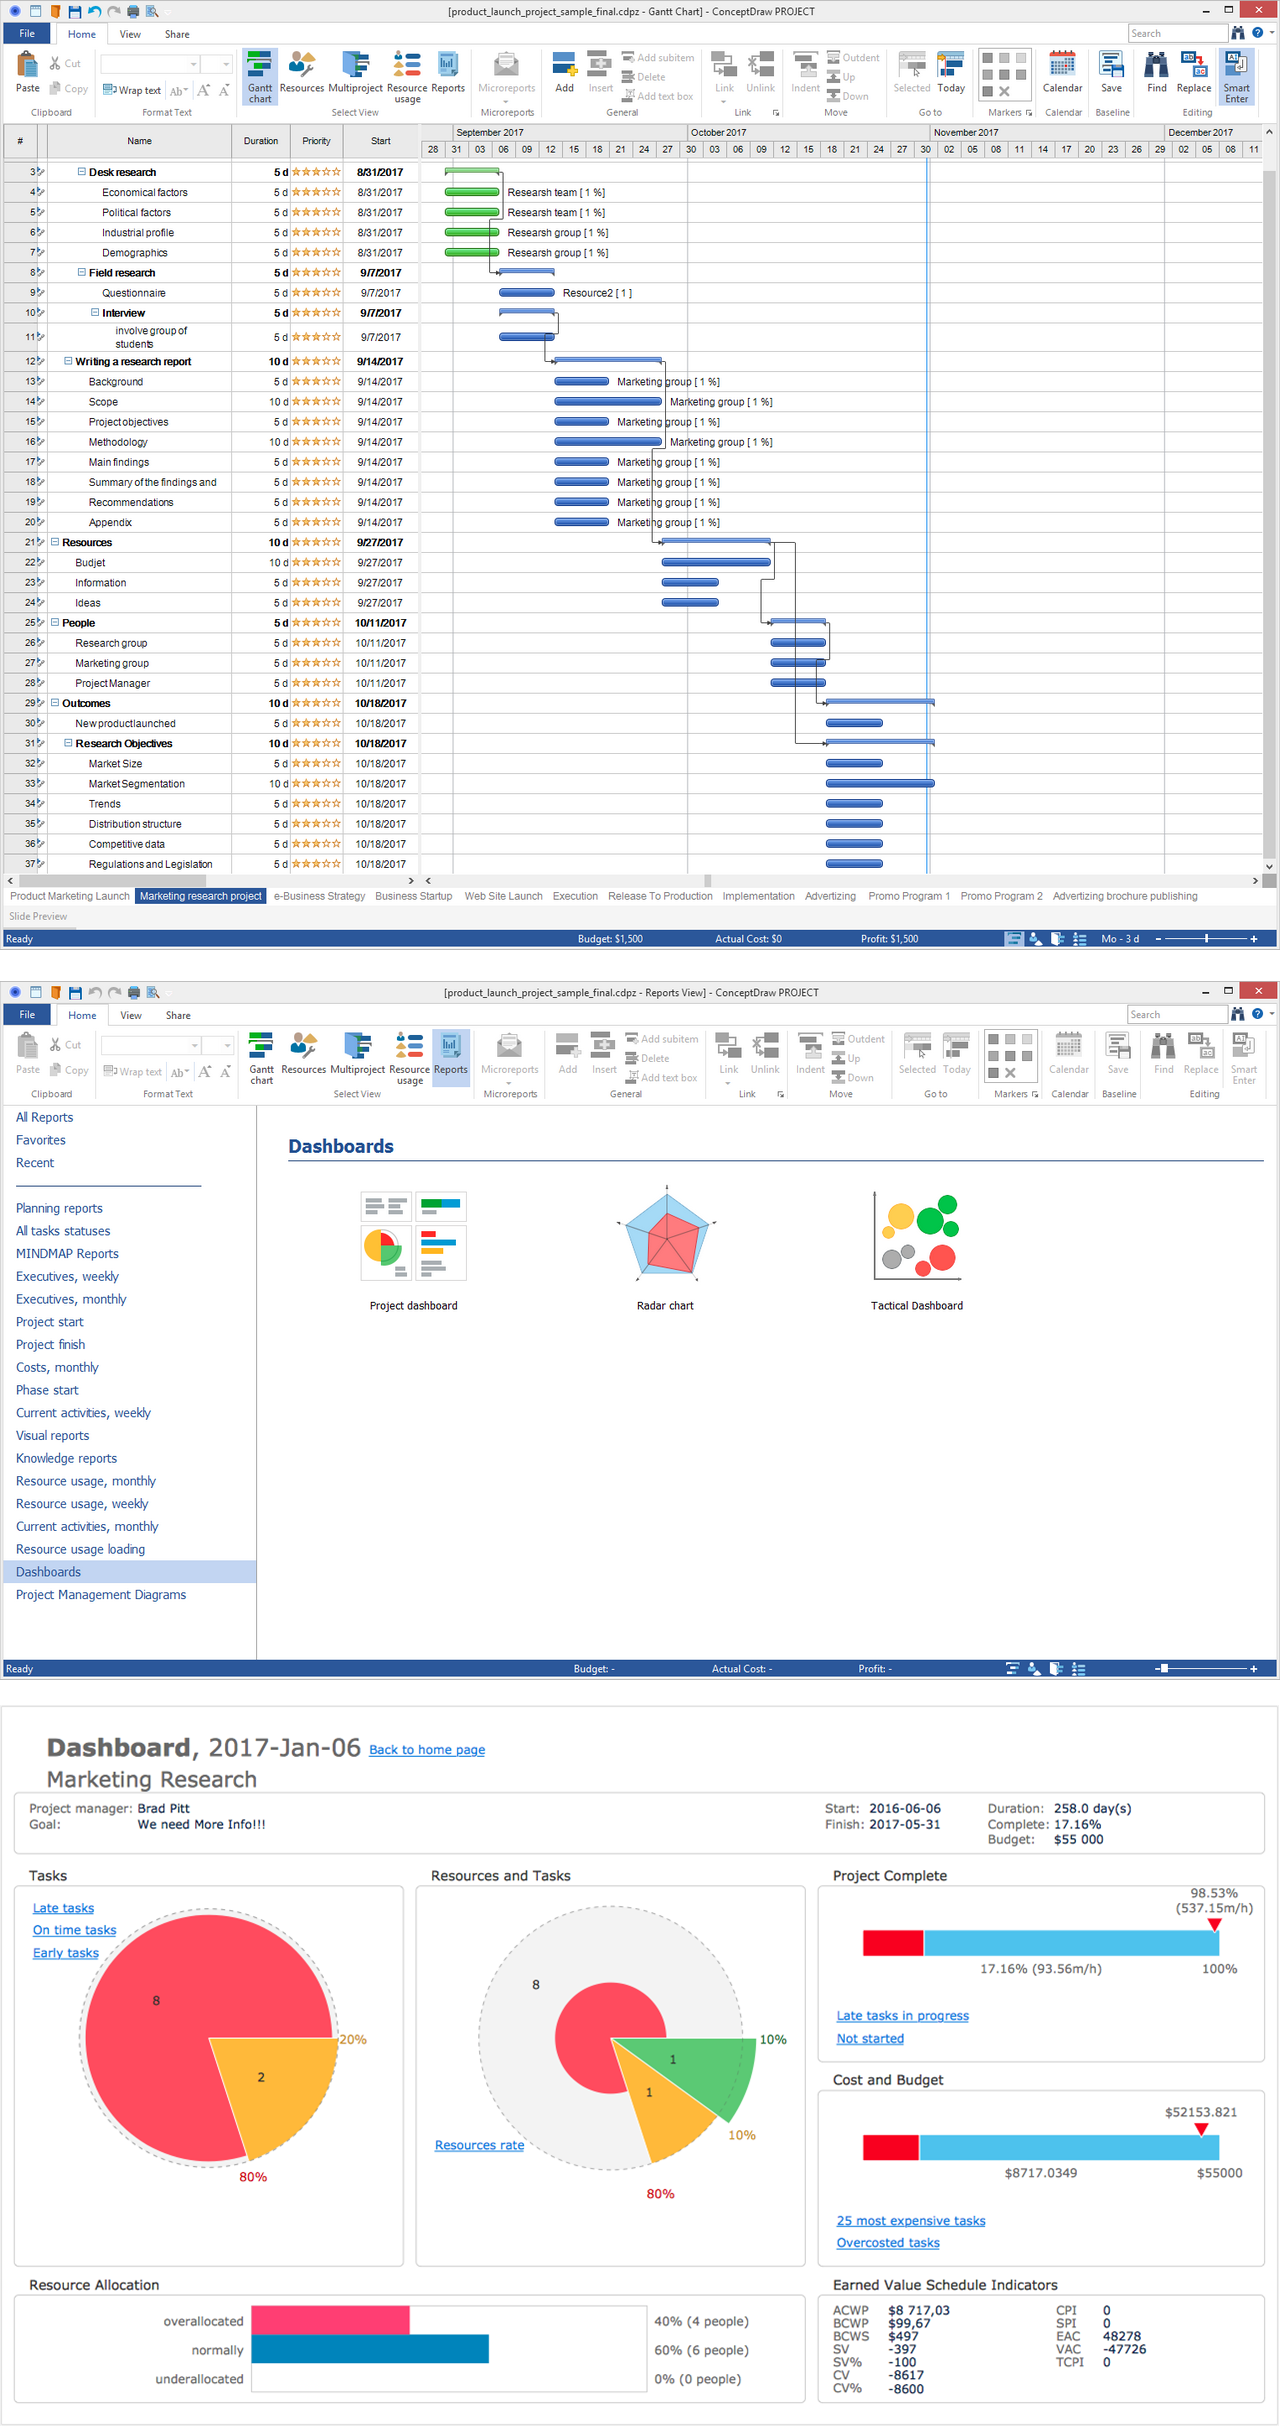This screenshot has height=2429, width=1280.
Task: Open the Back to home page link
Action: (x=427, y=1750)
